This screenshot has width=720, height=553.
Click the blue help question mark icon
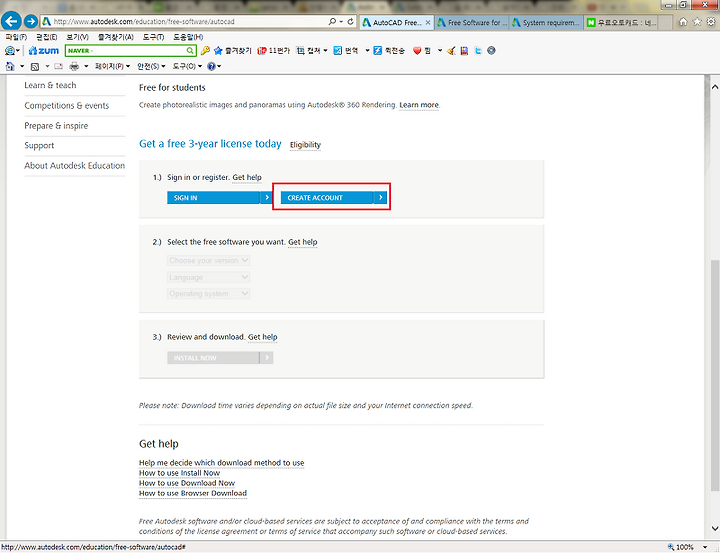211,67
